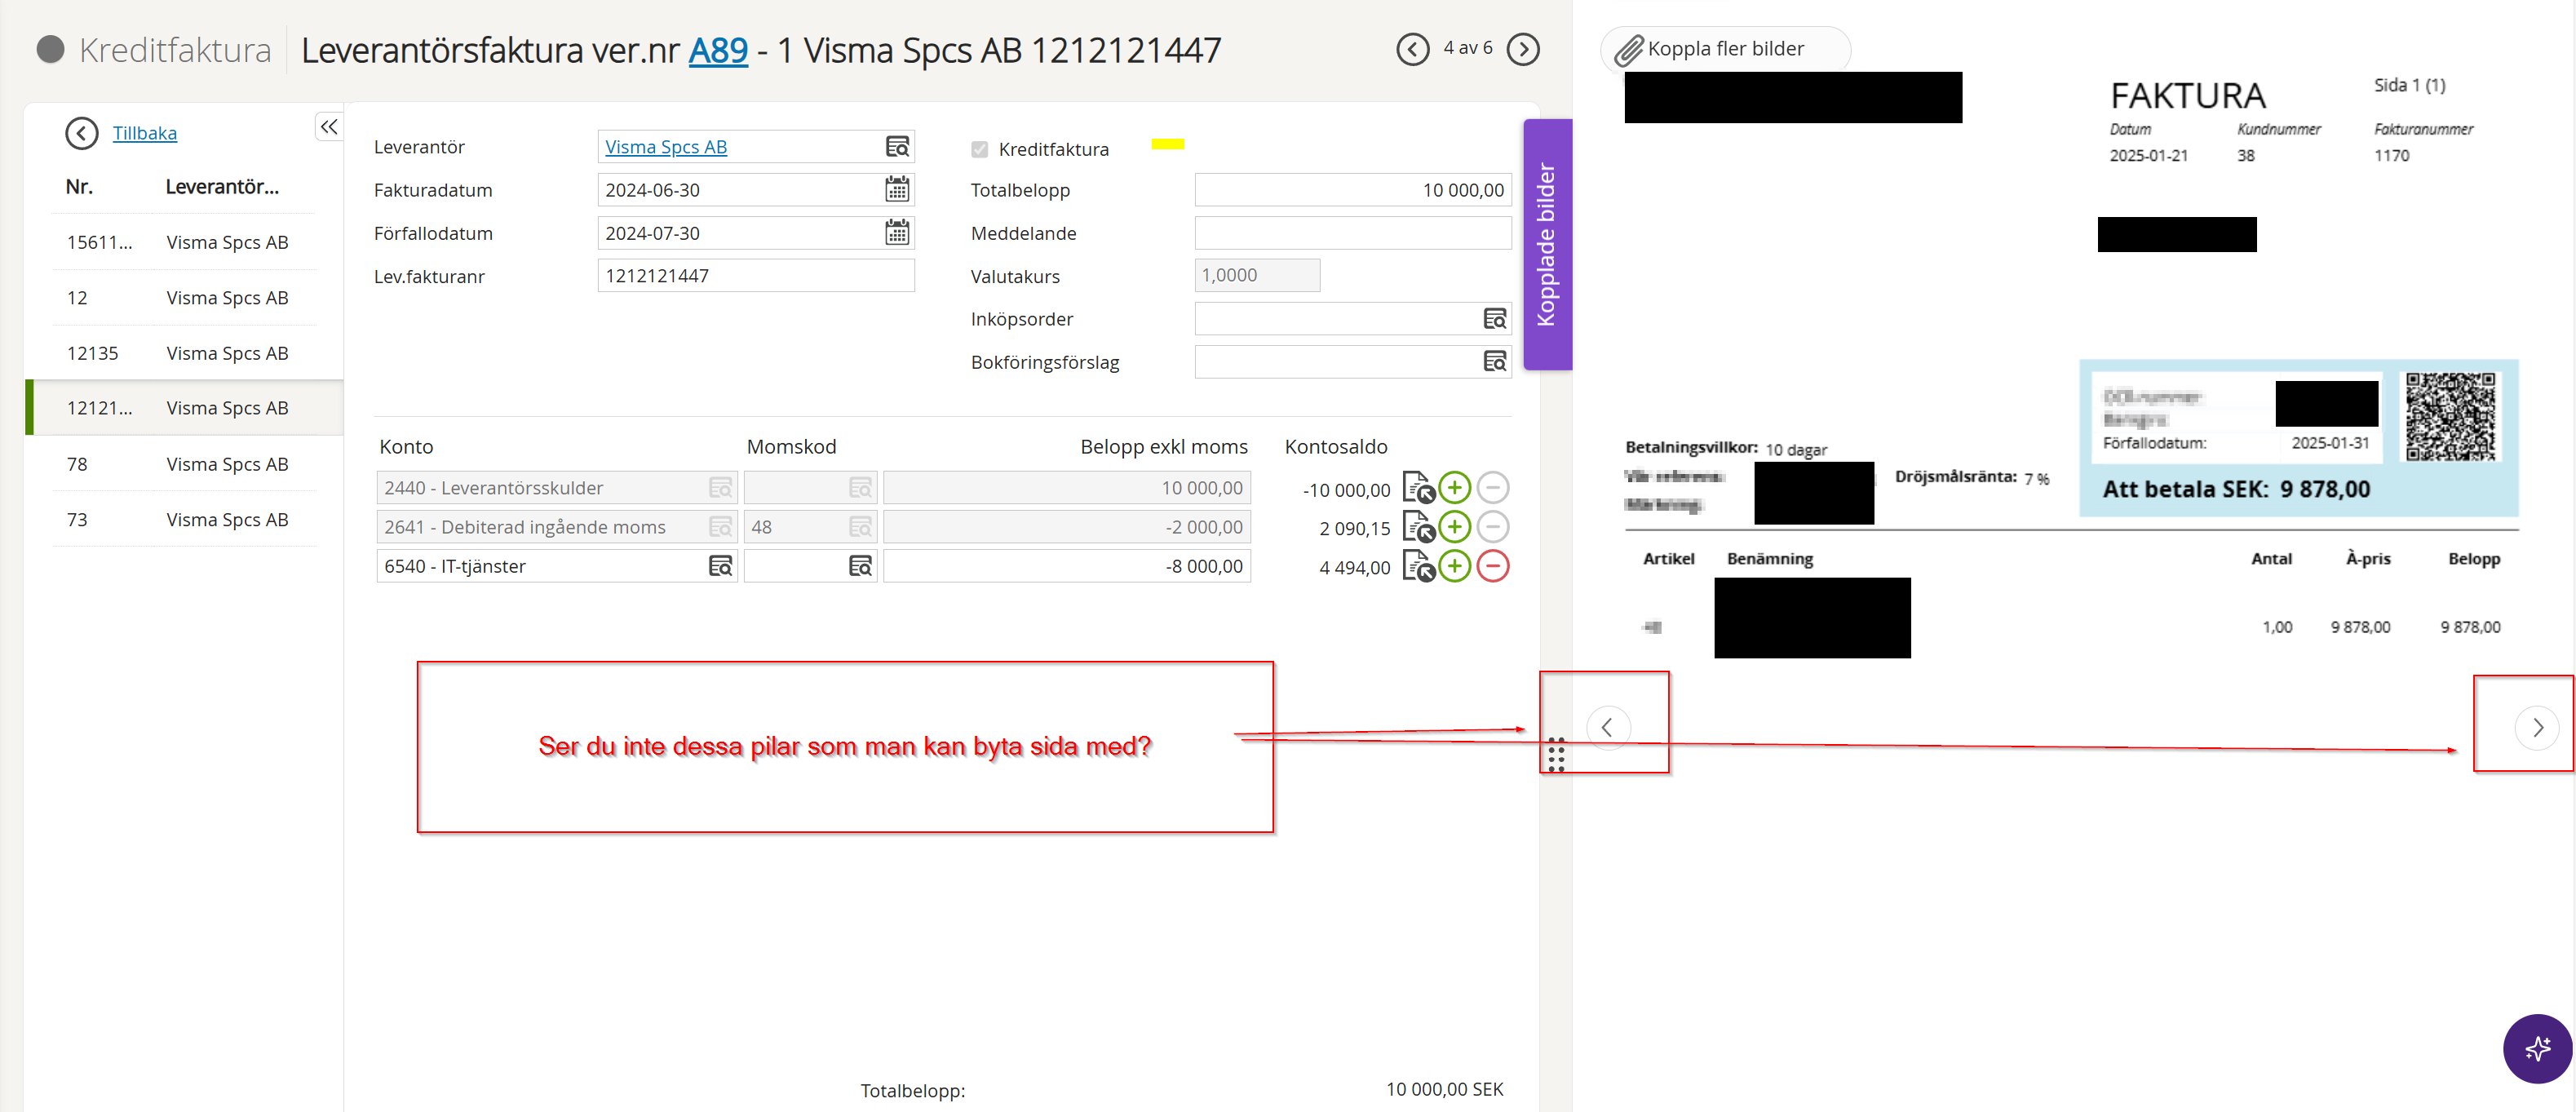
Task: Open calendar picker for Förfallodatum
Action: pos(897,233)
